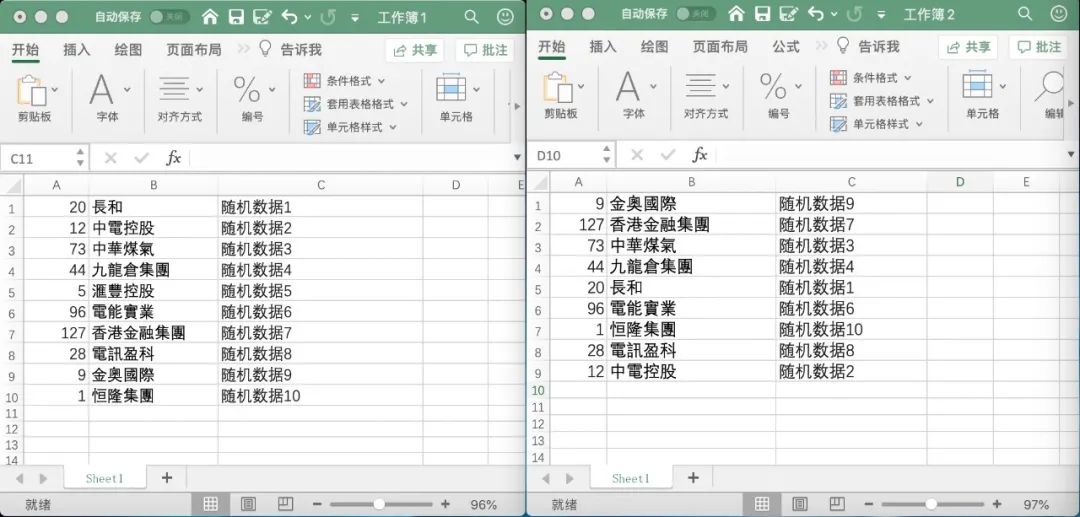Open the 页面布局 tab in 工作簿2
This screenshot has width=1080, height=517.
pos(720,47)
